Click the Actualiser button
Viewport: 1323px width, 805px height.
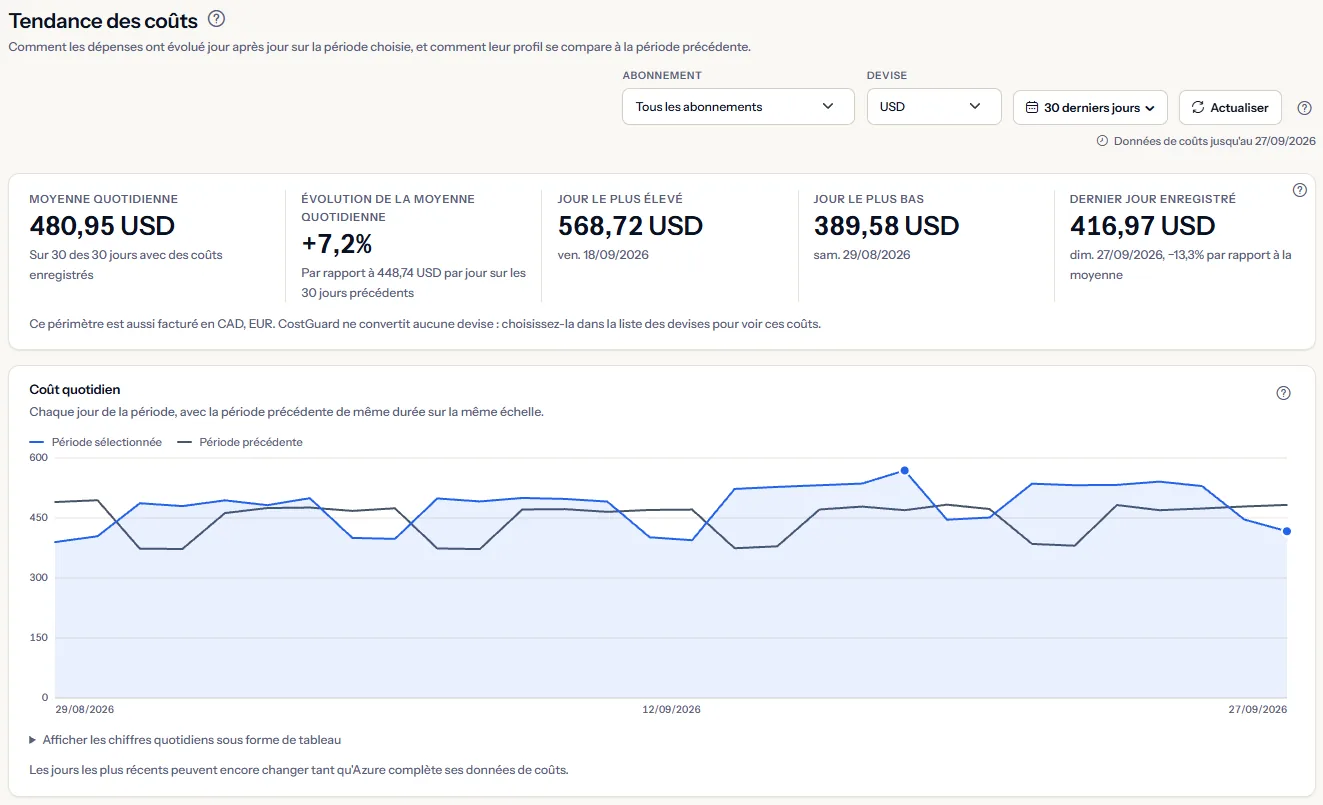pos(1230,107)
